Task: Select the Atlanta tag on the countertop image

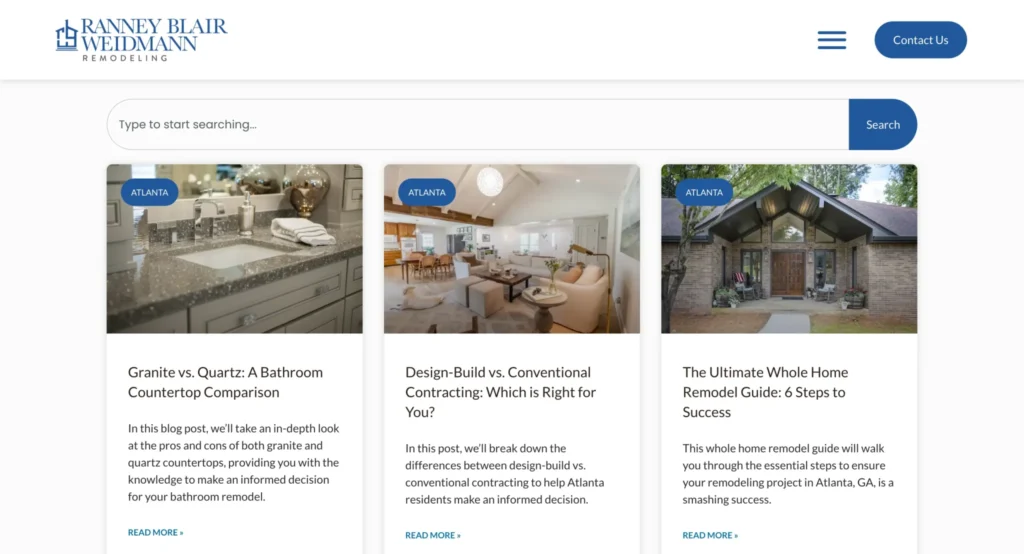Action: tap(150, 192)
